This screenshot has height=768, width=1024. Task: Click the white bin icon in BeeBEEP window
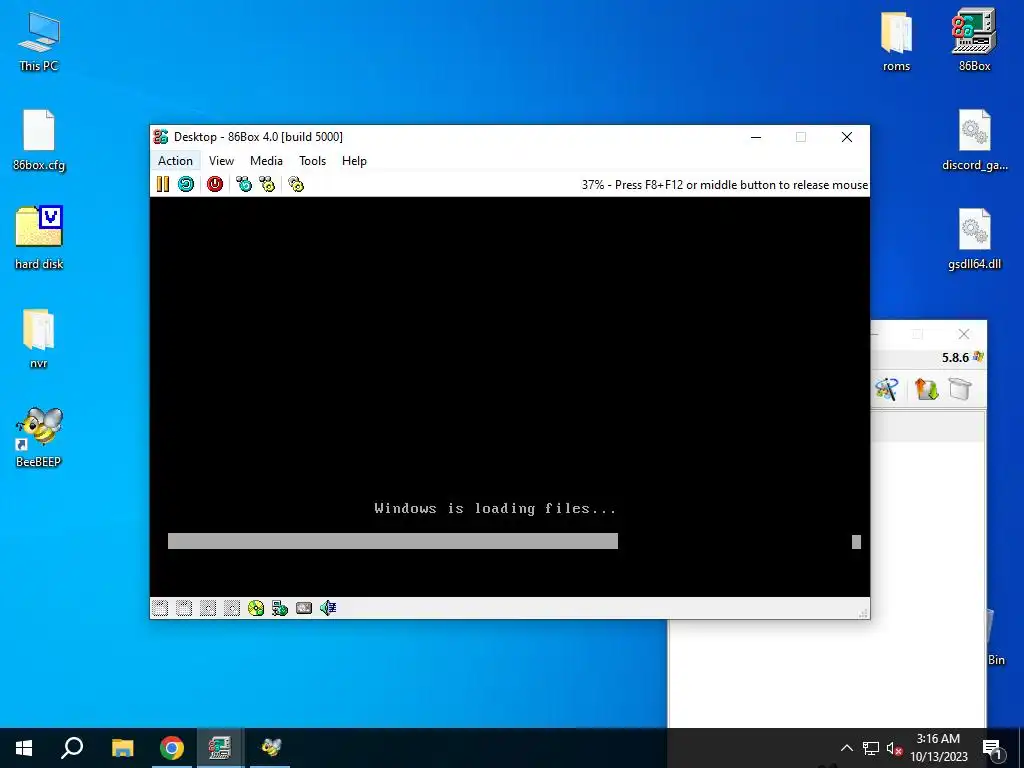click(960, 389)
